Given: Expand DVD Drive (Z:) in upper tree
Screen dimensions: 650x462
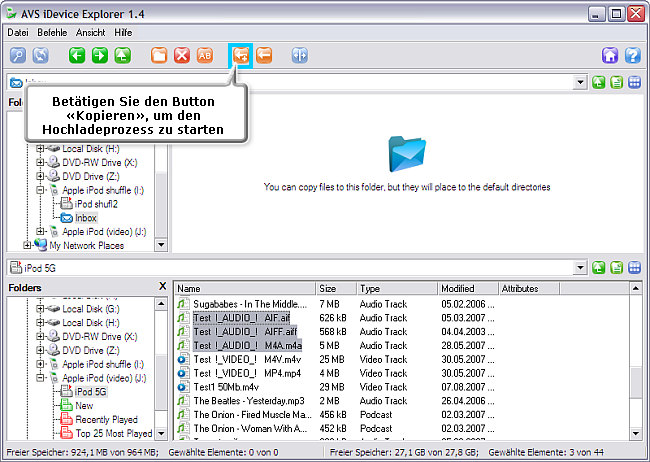Looking at the screenshot, I should pos(40,176).
